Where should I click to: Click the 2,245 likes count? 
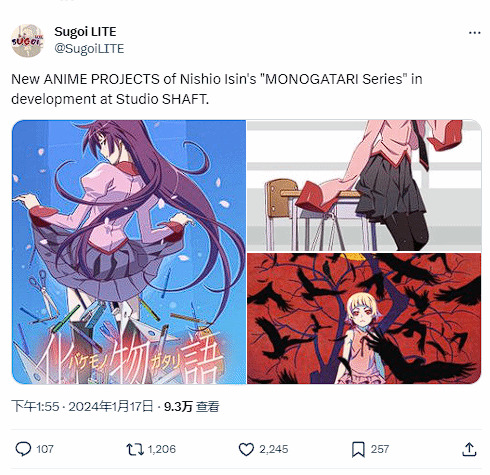pos(274,449)
